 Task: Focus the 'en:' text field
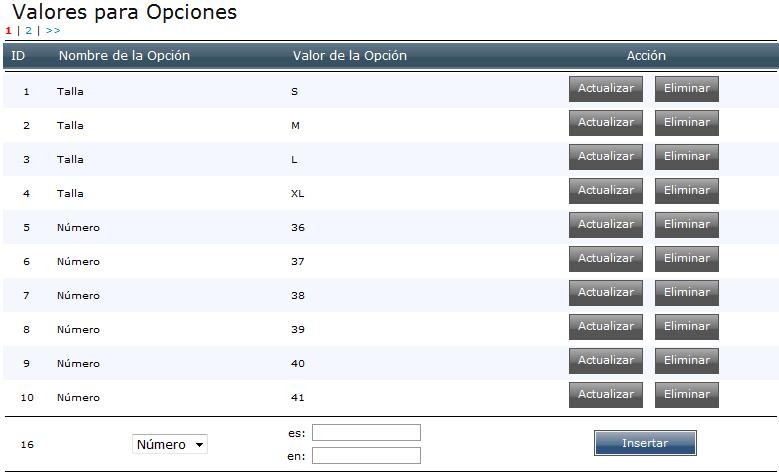pos(366,456)
